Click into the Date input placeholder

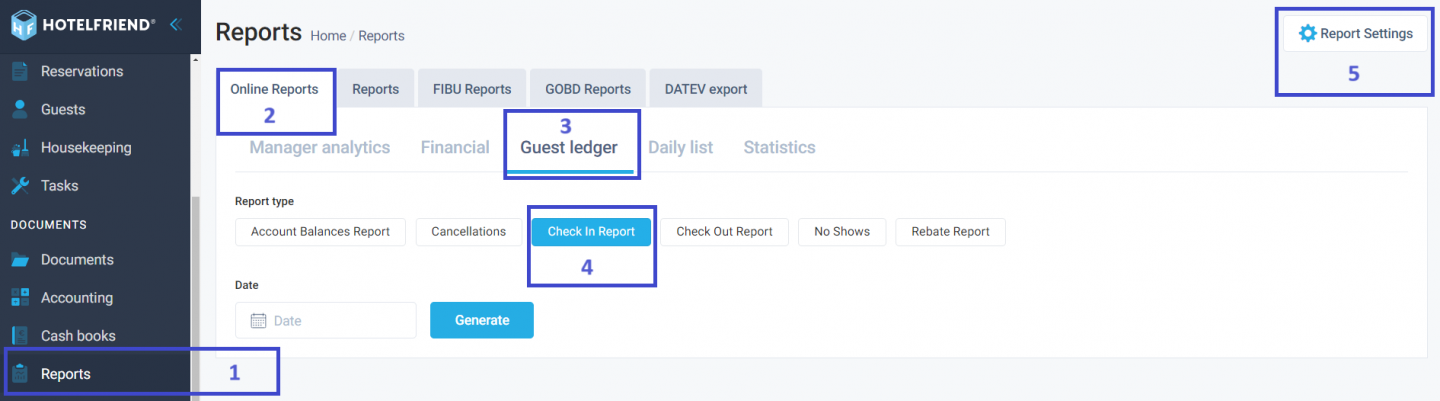[x=288, y=321]
